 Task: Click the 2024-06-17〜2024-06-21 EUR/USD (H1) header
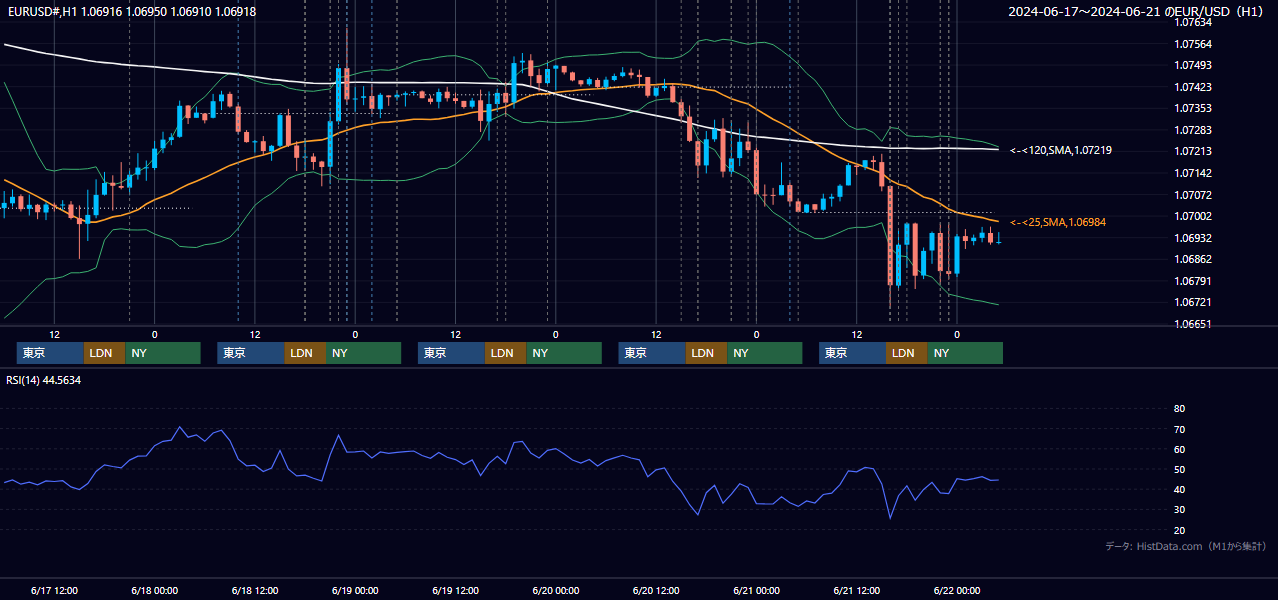point(1135,12)
